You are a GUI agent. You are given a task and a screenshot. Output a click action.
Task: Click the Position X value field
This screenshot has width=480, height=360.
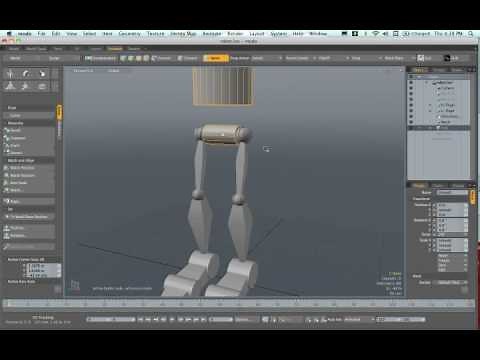pos(452,205)
